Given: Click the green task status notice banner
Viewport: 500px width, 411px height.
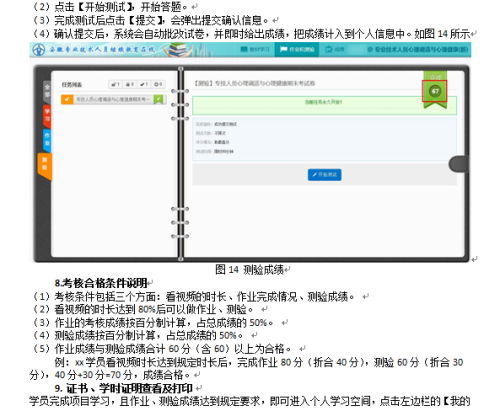Looking at the screenshot, I should (x=324, y=105).
